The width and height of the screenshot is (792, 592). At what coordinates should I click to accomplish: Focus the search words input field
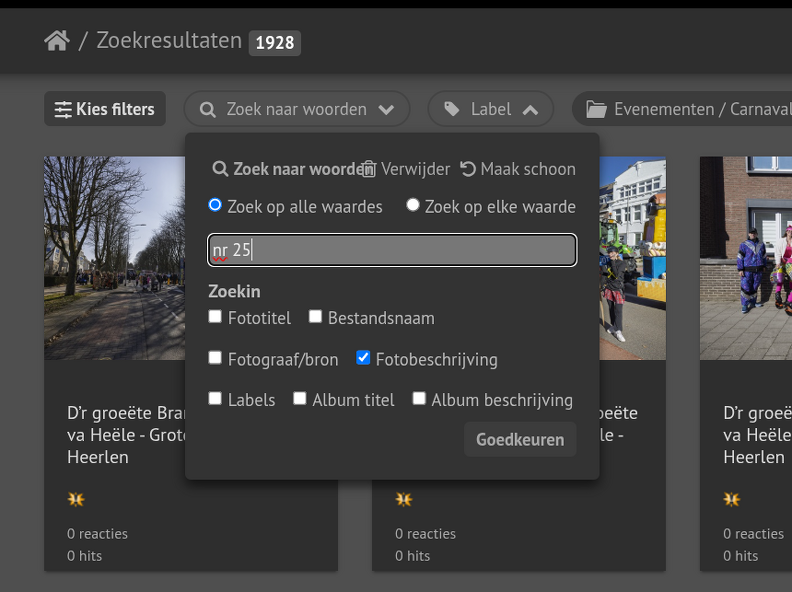coord(392,250)
